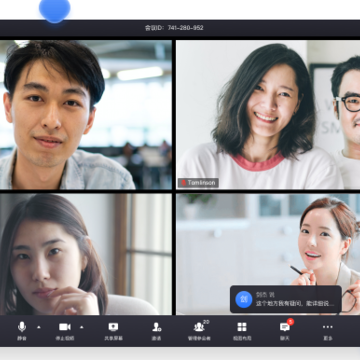The image size is (360, 360).
Task: Select Tomlinson's video tile
Action: [x=268, y=115]
